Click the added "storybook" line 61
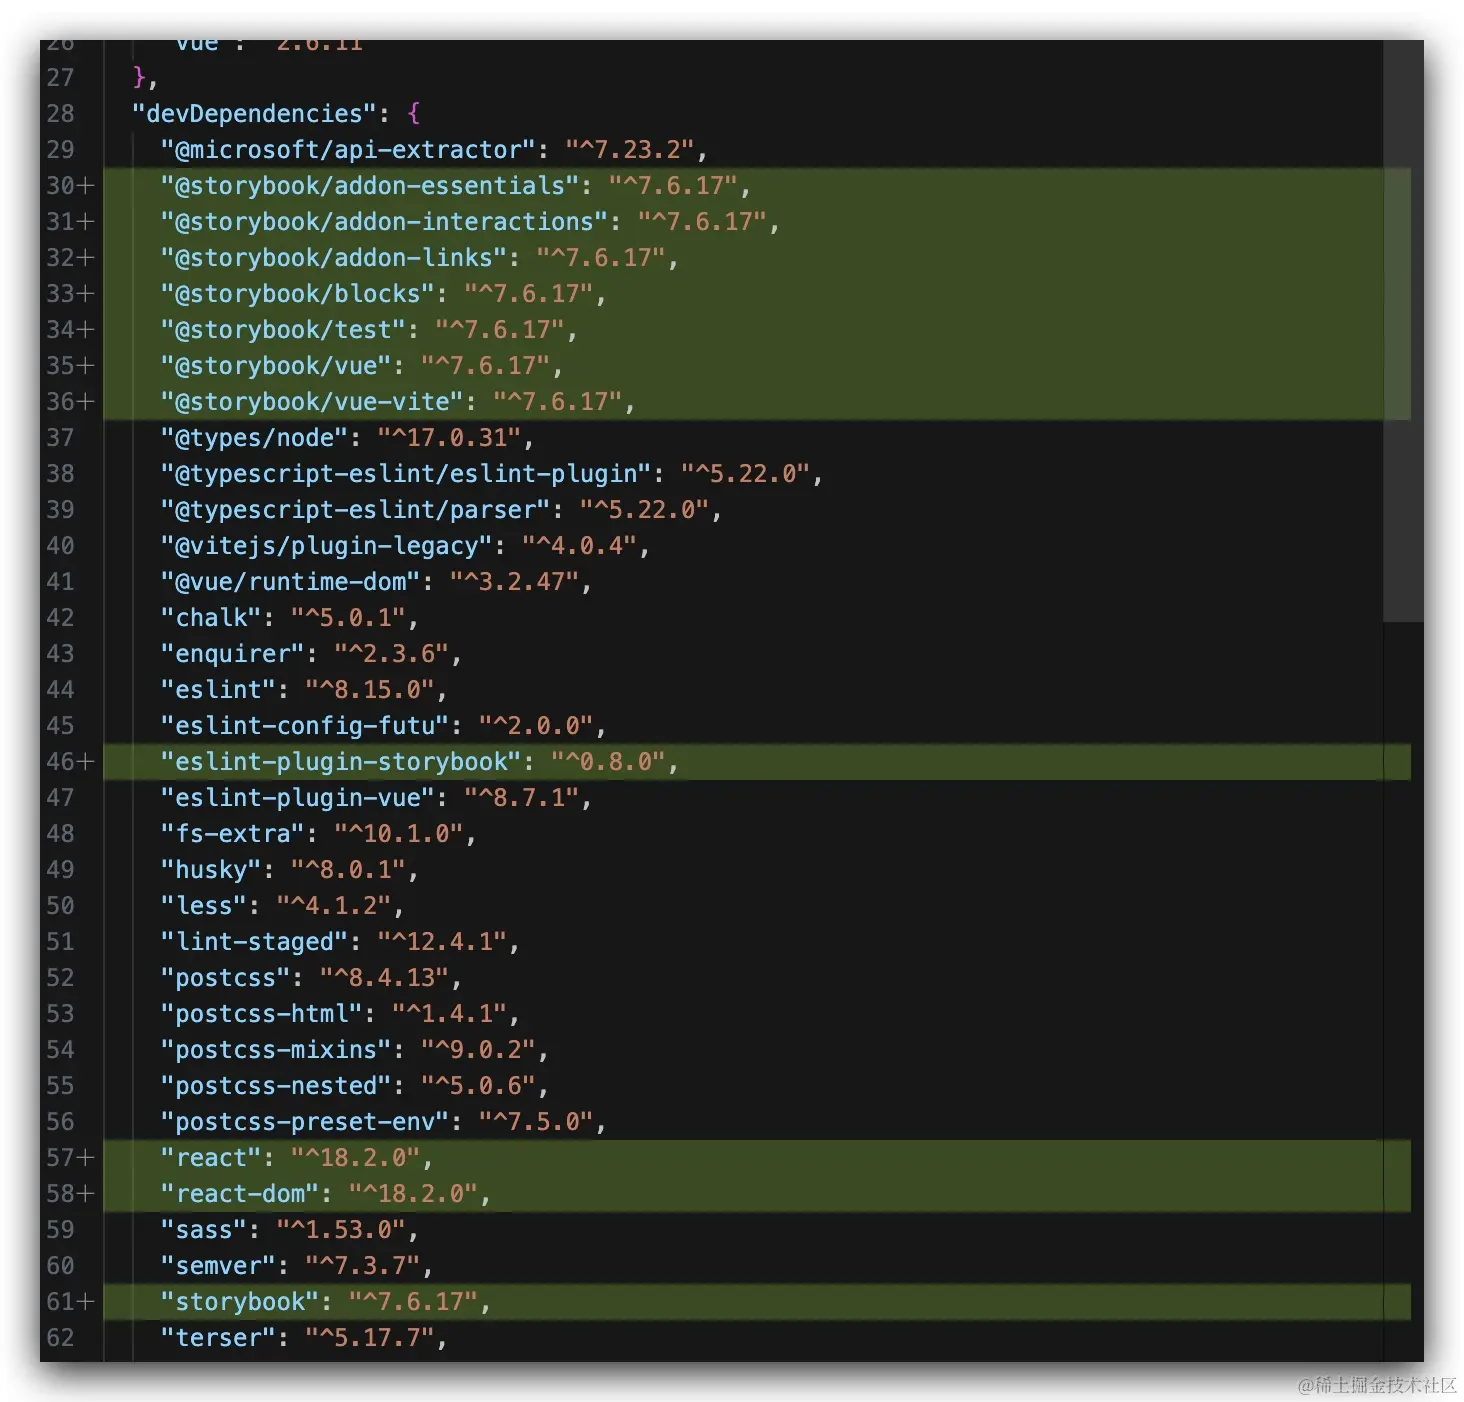This screenshot has height=1402, width=1464. coord(757,1302)
